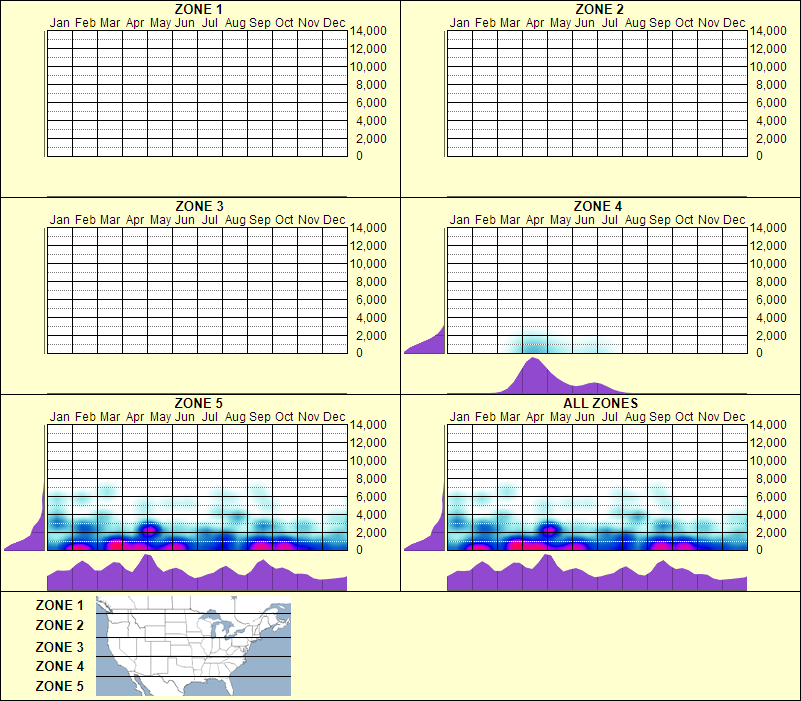Screen dimensions: 801x701
Task: Open the United States zone map thumbnail
Action: pos(192,644)
